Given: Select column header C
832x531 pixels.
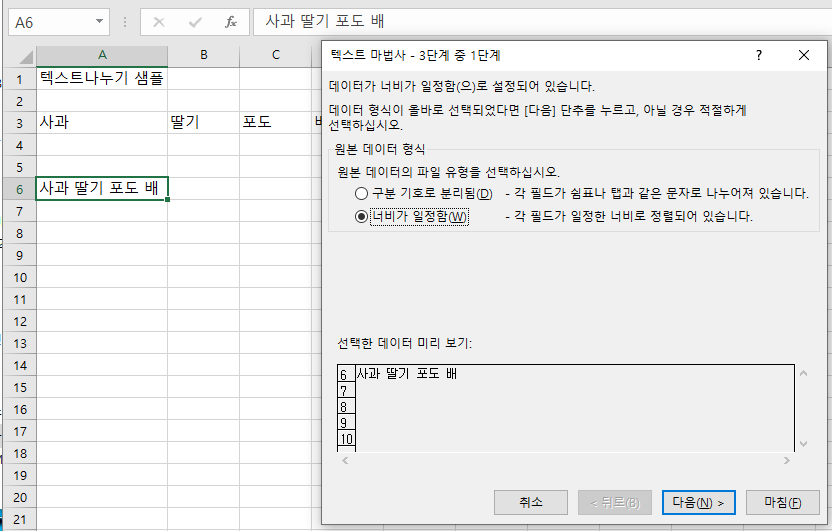Looking at the screenshot, I should (x=275, y=55).
